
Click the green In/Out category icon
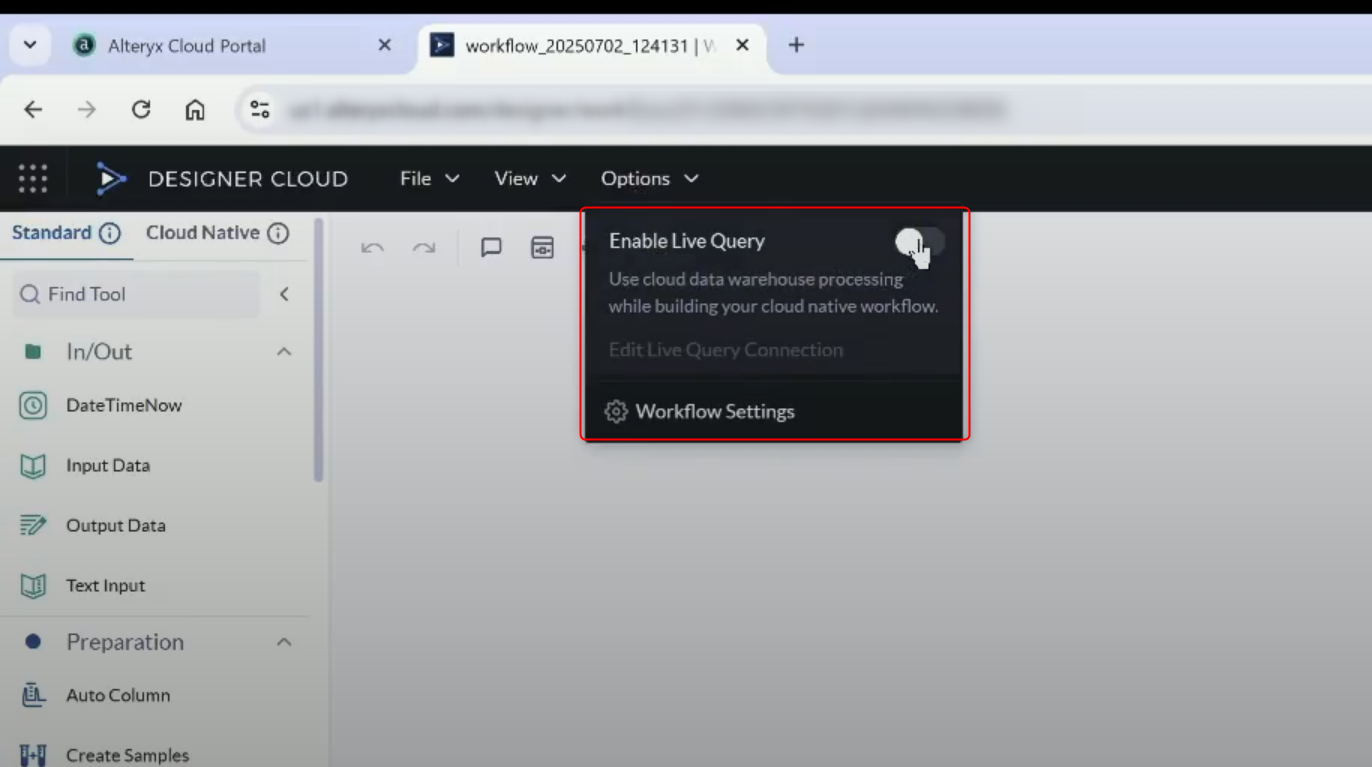click(33, 352)
